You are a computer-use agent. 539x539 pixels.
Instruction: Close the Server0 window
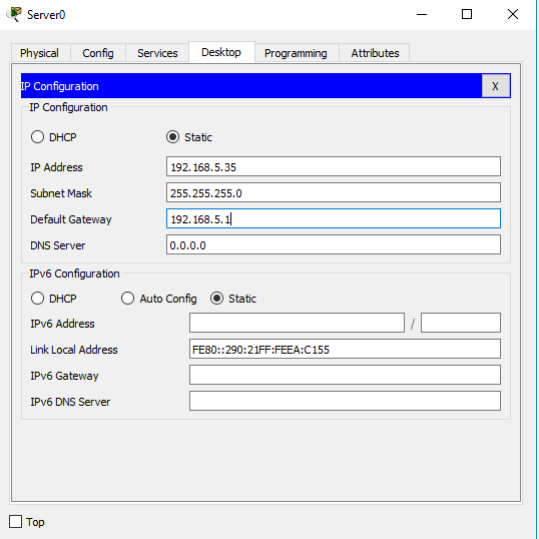click(x=513, y=14)
